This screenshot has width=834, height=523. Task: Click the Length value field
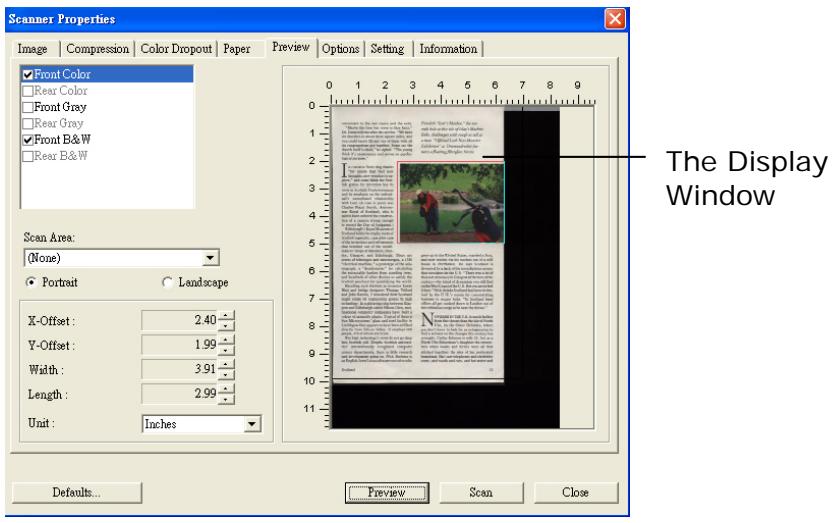pos(180,394)
